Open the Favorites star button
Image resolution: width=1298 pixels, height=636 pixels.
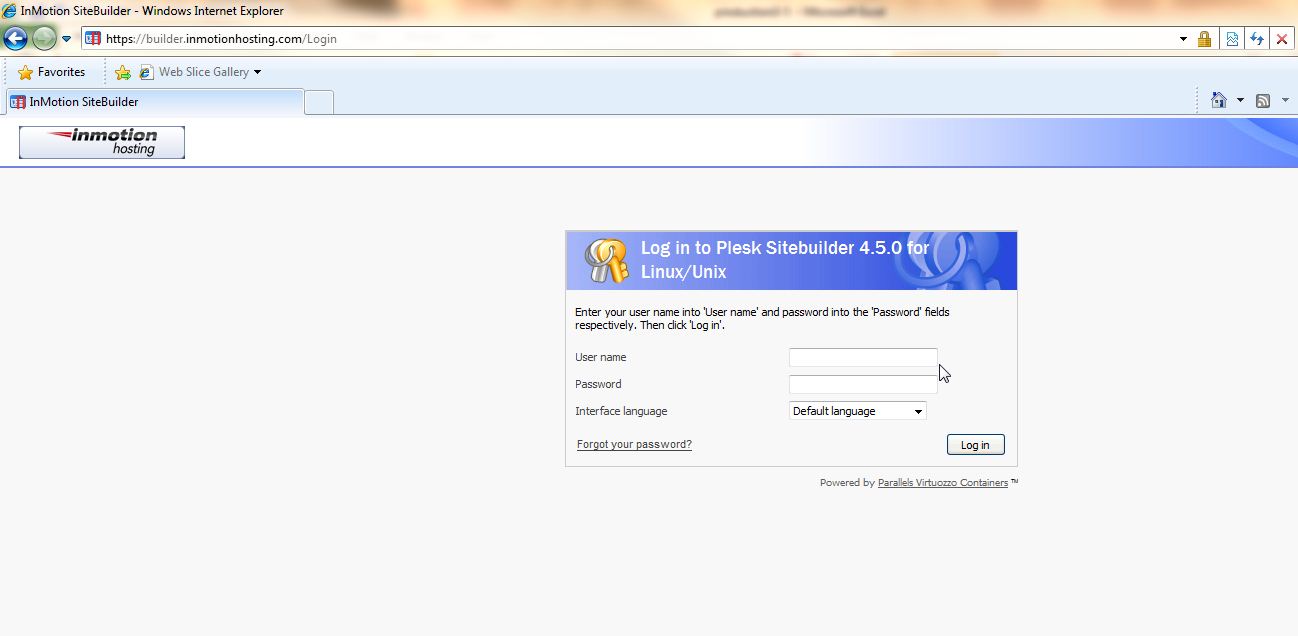point(52,72)
